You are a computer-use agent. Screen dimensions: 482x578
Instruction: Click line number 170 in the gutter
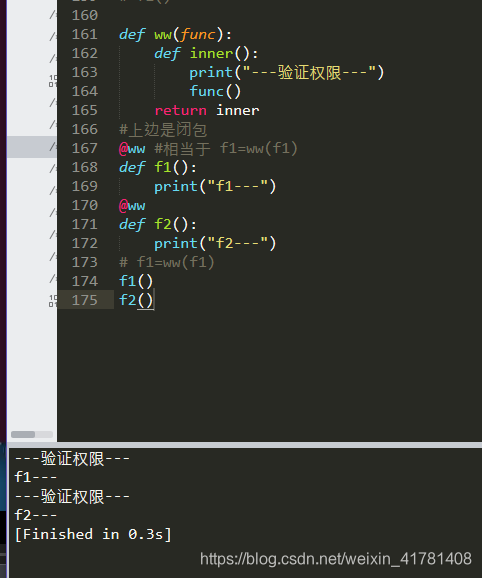click(85, 205)
